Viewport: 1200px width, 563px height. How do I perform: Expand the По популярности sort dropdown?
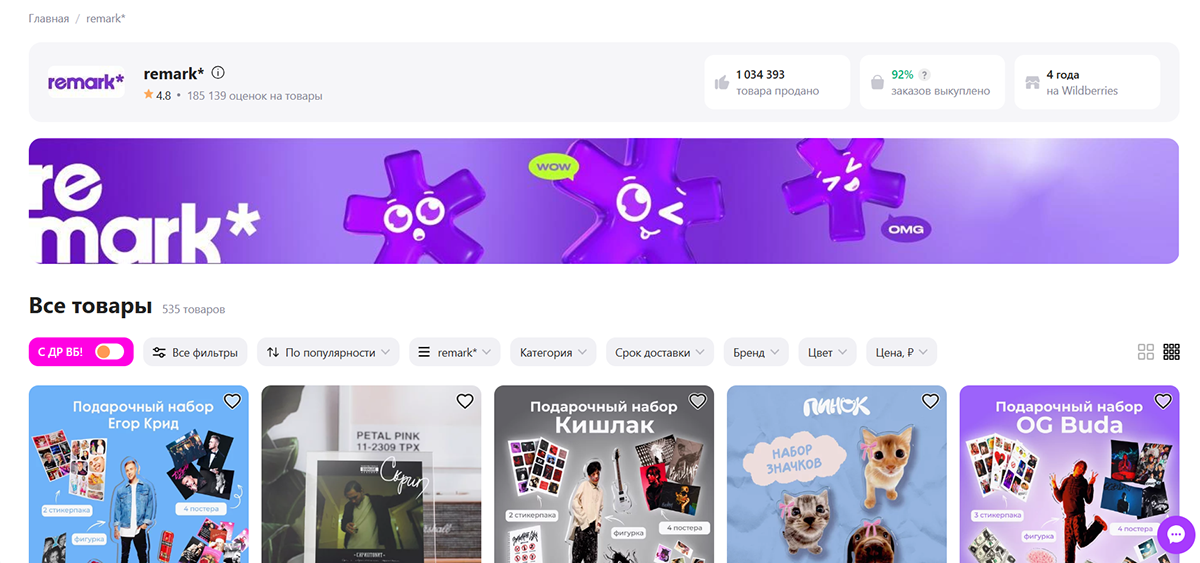point(328,352)
